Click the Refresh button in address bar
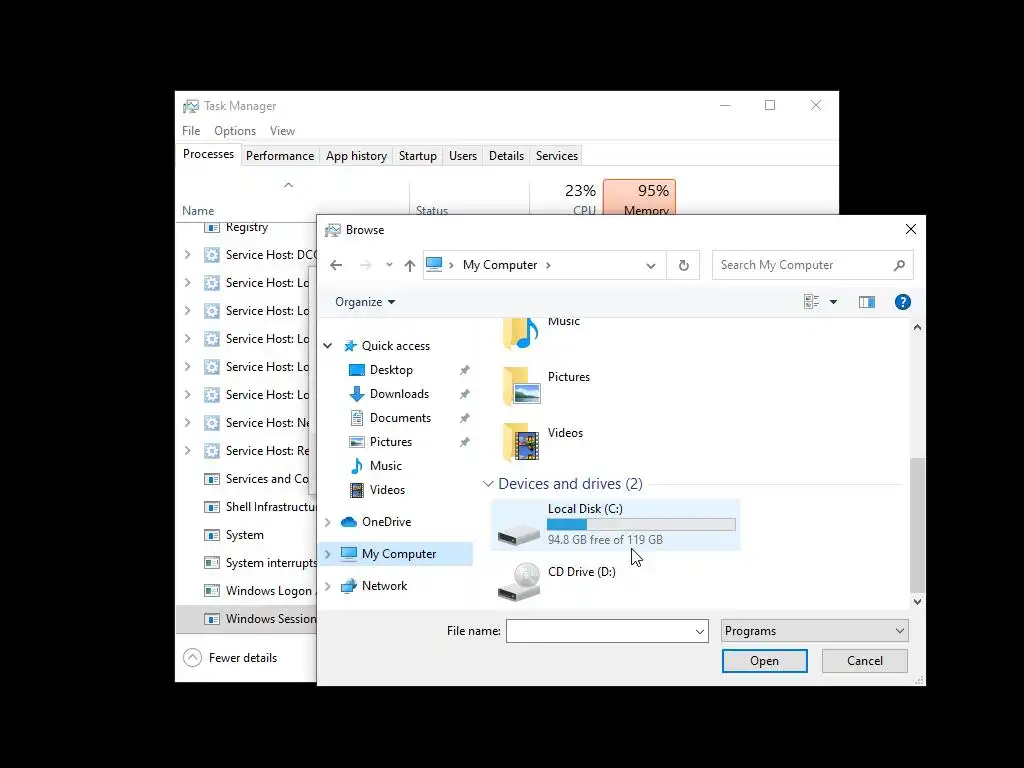Viewport: 1024px width, 768px height. 683,265
